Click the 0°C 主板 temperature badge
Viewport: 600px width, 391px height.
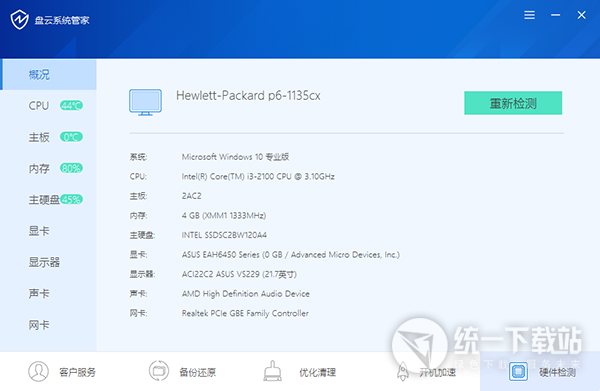pyautogui.click(x=71, y=137)
